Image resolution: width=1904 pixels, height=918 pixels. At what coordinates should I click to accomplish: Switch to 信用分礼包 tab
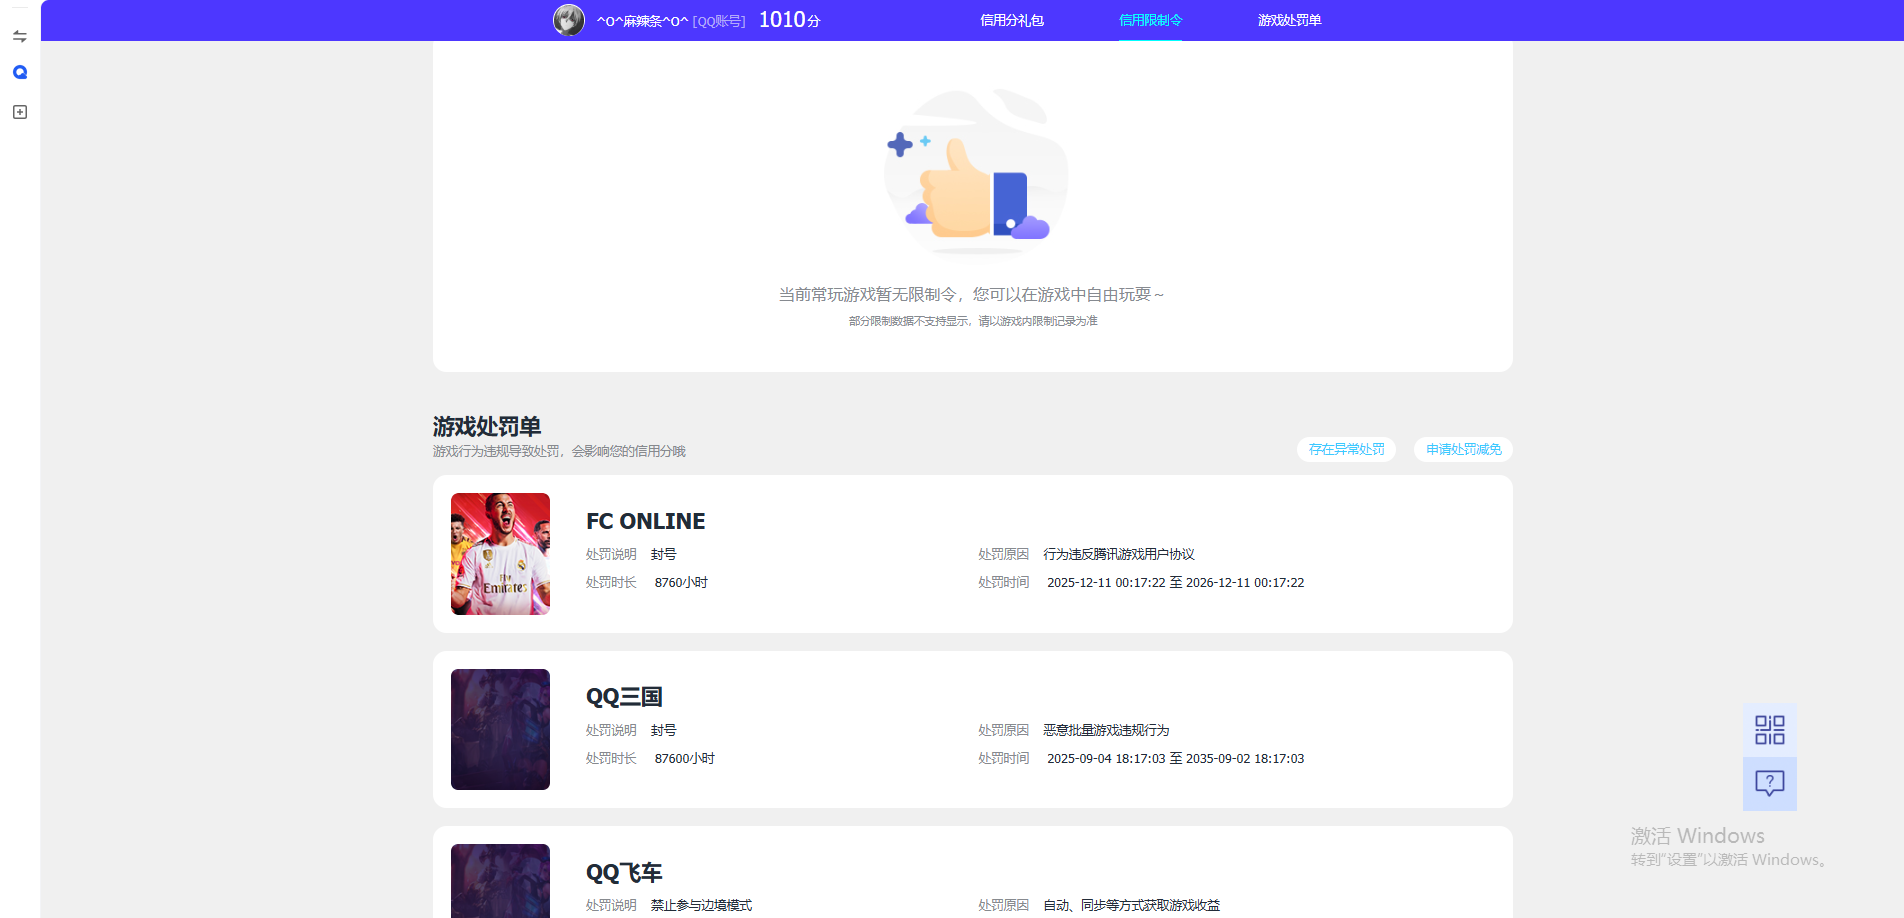(1012, 20)
